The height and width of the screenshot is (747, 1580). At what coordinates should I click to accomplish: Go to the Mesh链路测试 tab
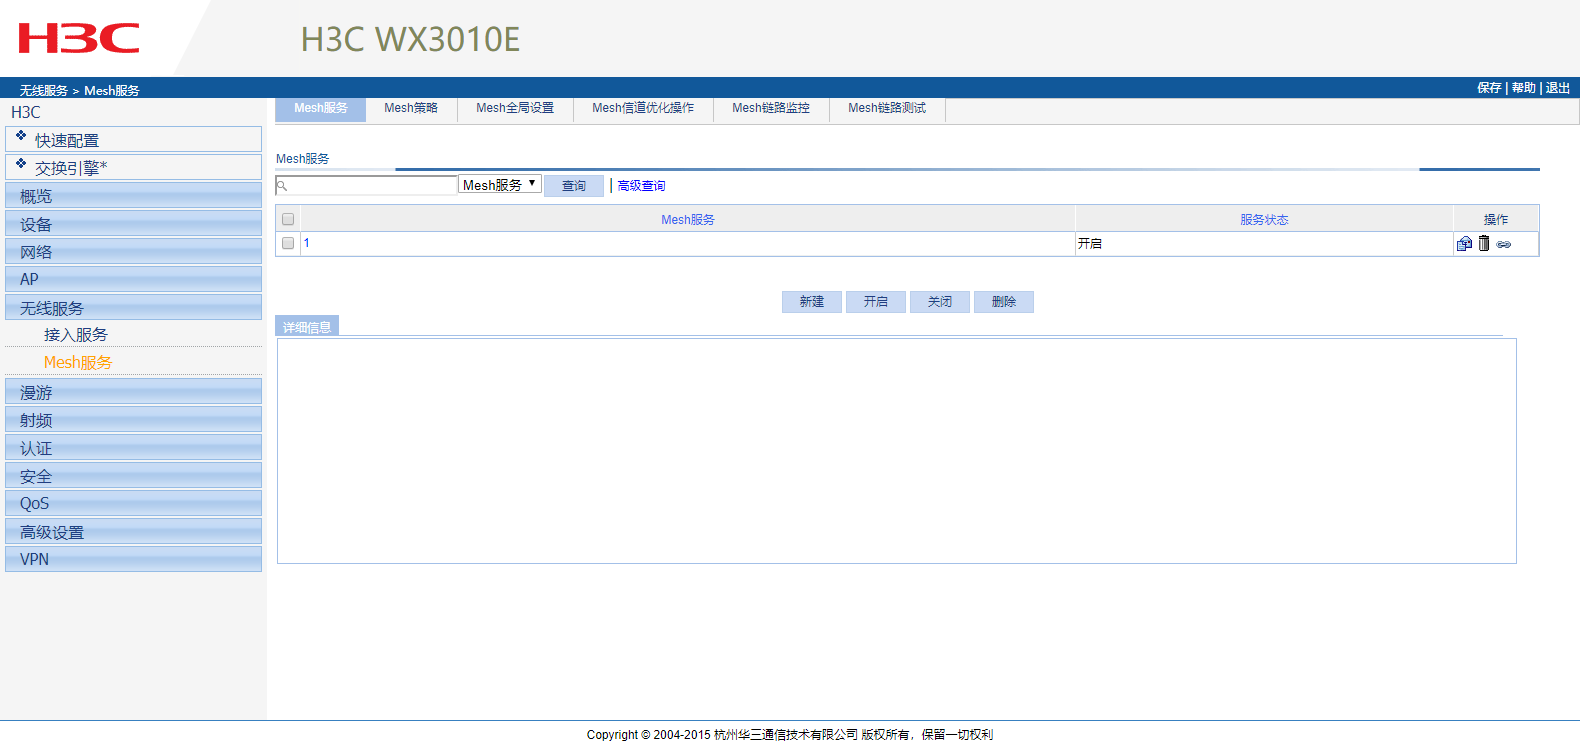pos(887,108)
